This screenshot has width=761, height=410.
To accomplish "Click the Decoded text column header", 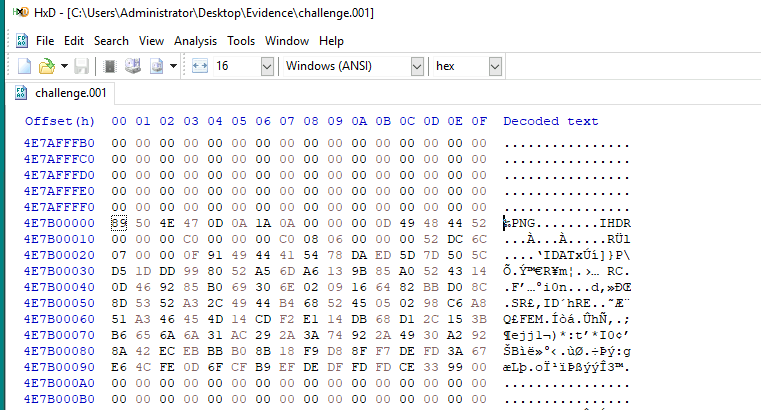I will coord(550,121).
